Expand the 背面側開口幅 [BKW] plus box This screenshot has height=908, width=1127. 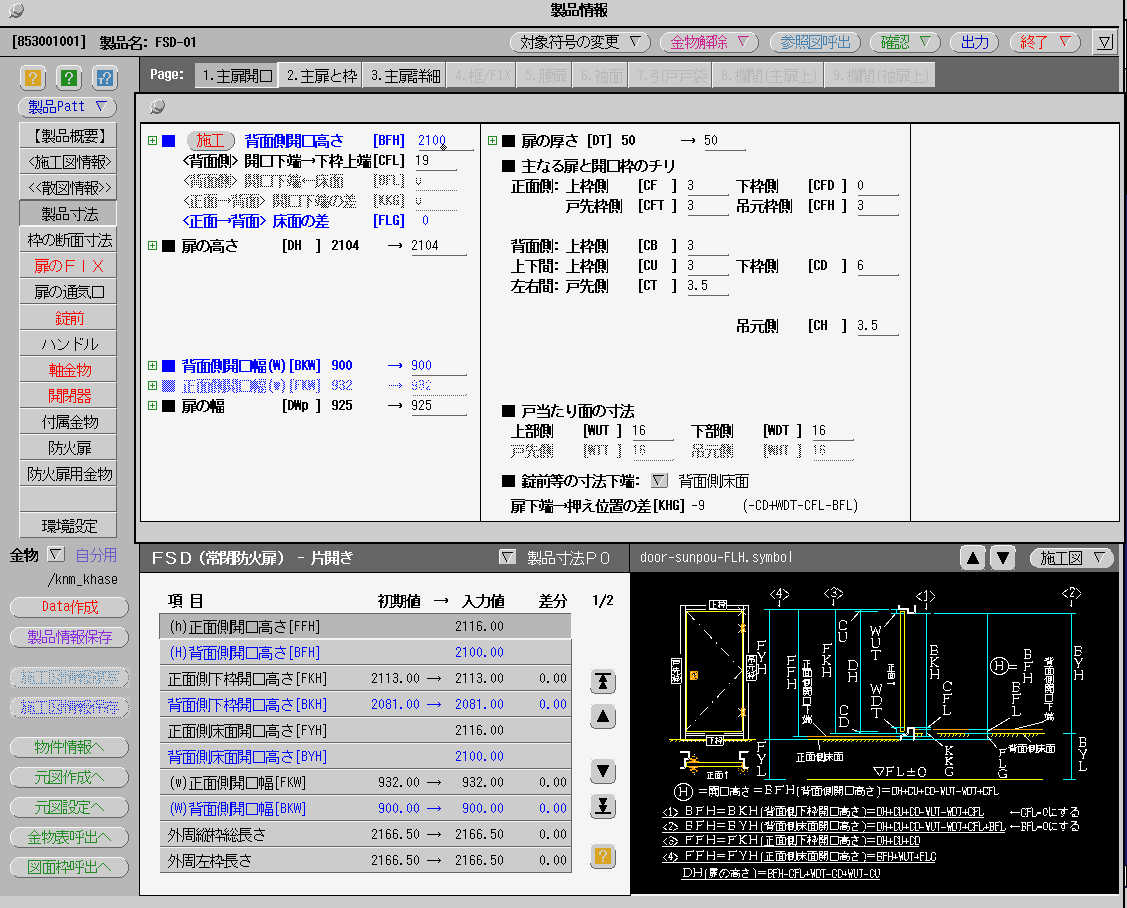pos(152,365)
